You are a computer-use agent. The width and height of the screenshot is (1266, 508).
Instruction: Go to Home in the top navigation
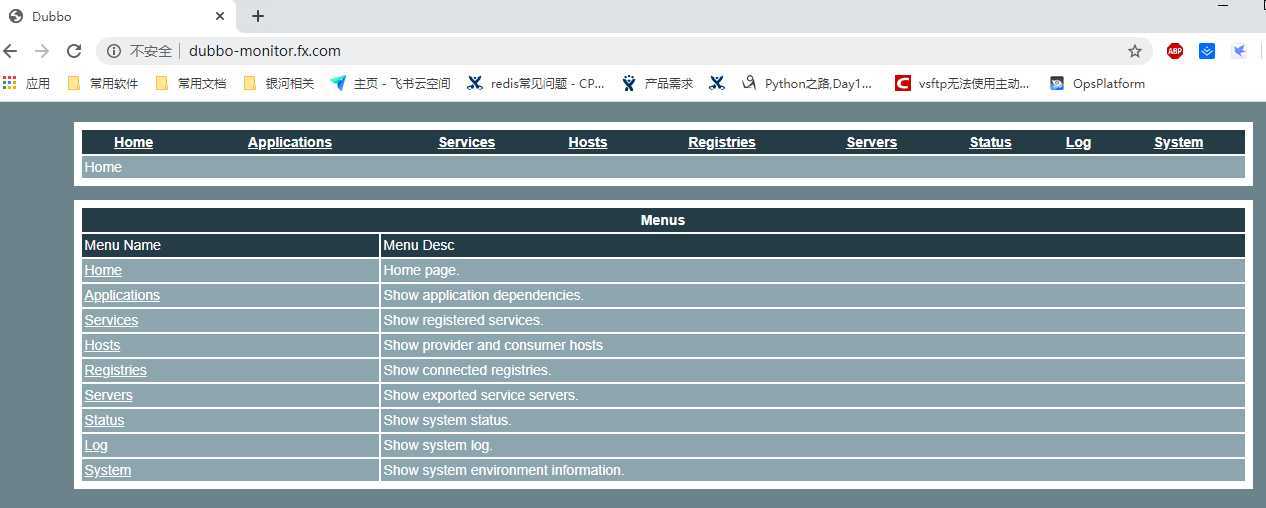133,142
